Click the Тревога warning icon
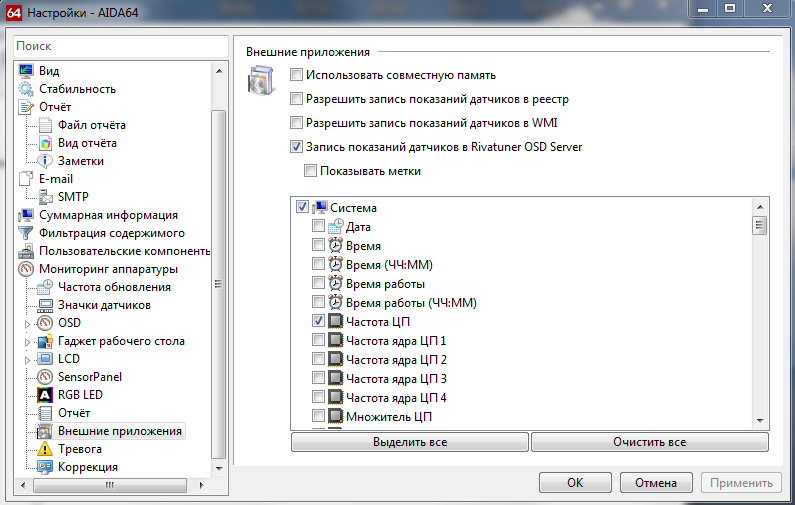This screenshot has width=795, height=505. 45,449
